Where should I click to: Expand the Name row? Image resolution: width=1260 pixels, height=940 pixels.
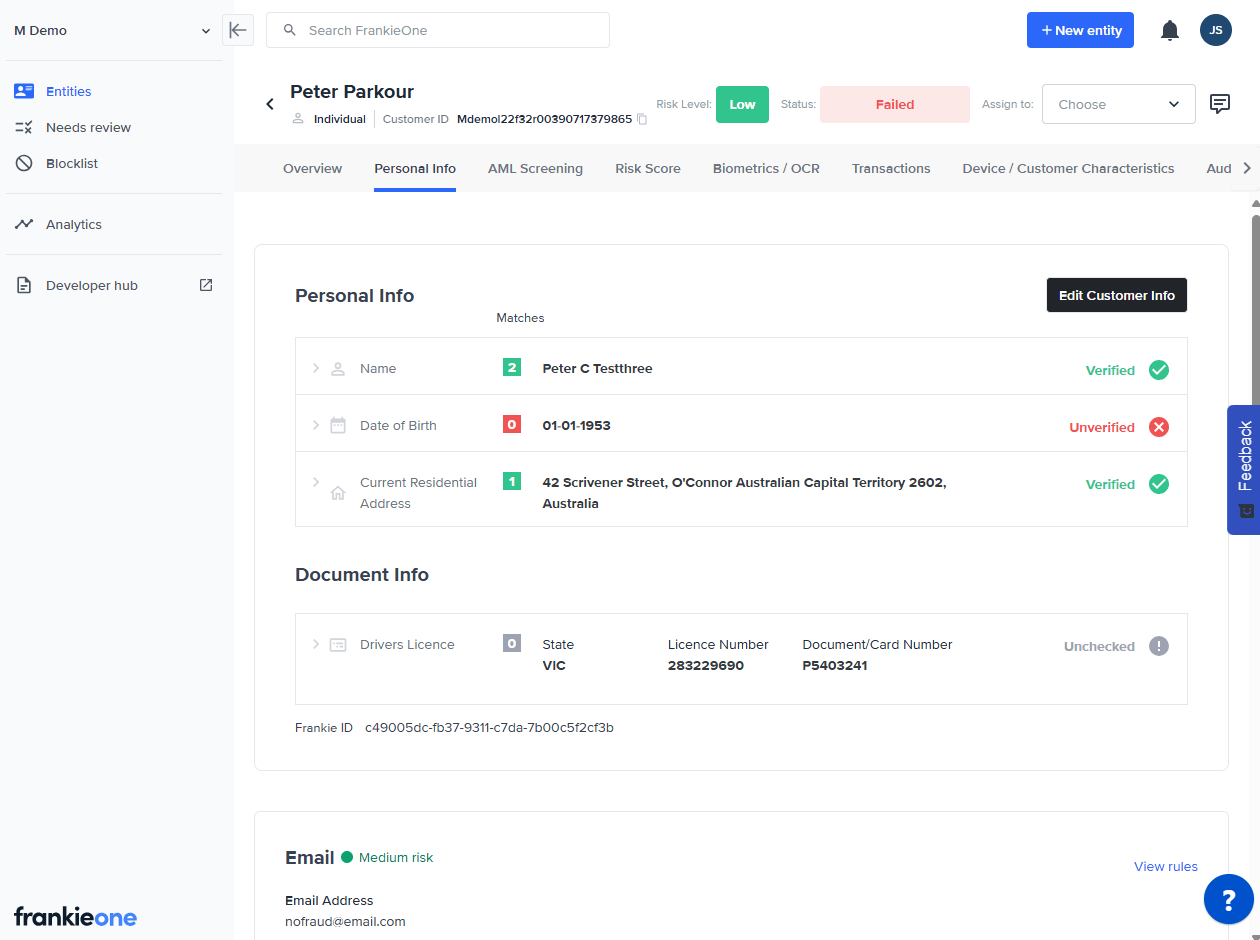click(x=316, y=368)
